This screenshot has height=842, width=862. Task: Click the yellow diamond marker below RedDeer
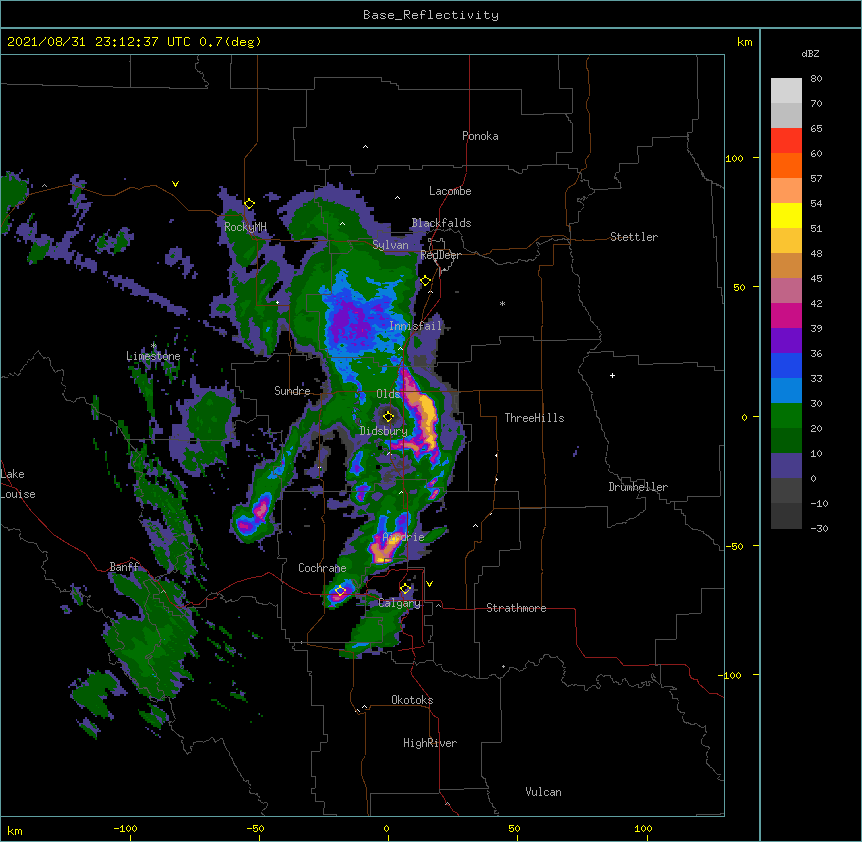(x=426, y=281)
